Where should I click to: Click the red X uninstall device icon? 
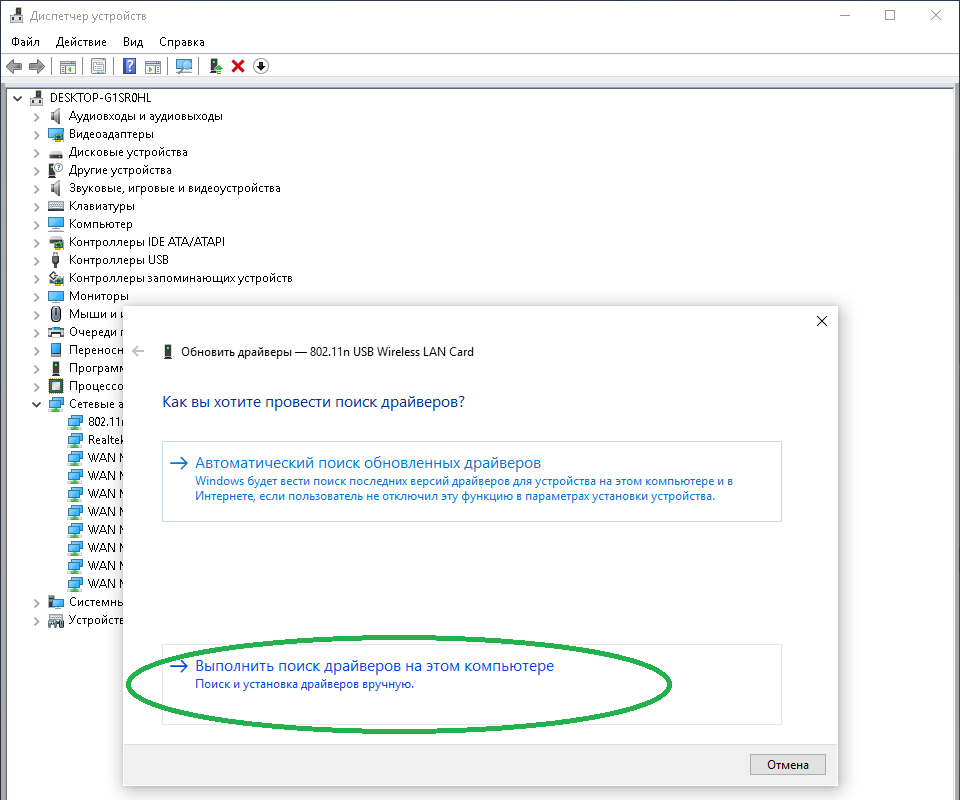238,66
